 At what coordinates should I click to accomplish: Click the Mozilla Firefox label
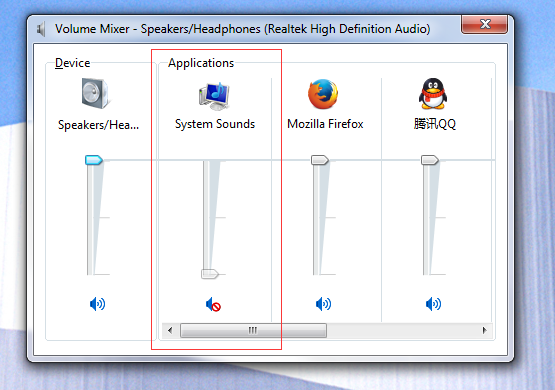325,124
